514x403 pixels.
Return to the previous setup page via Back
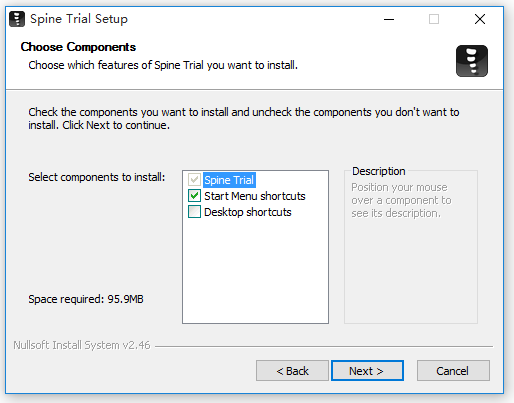pyautogui.click(x=292, y=370)
